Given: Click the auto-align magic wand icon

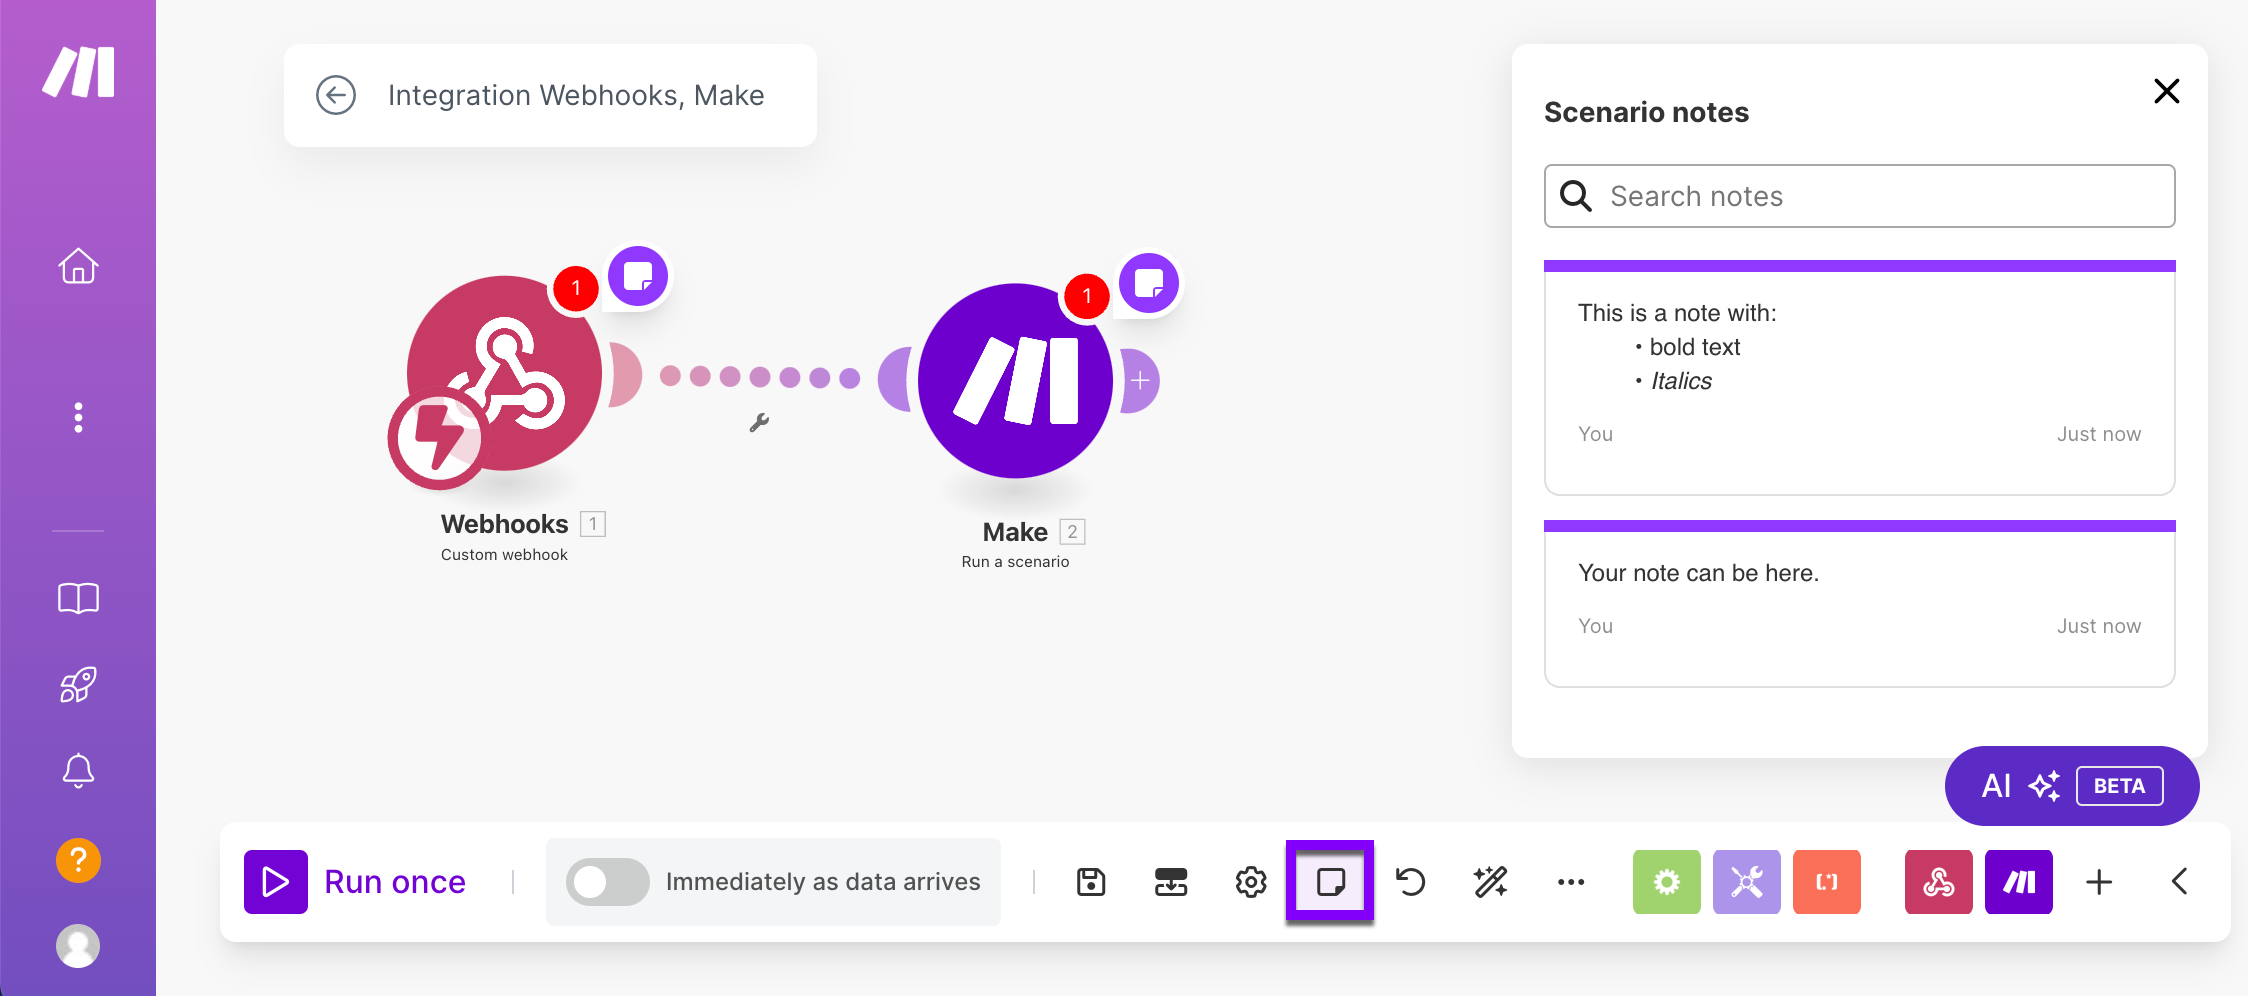Looking at the screenshot, I should tap(1490, 882).
